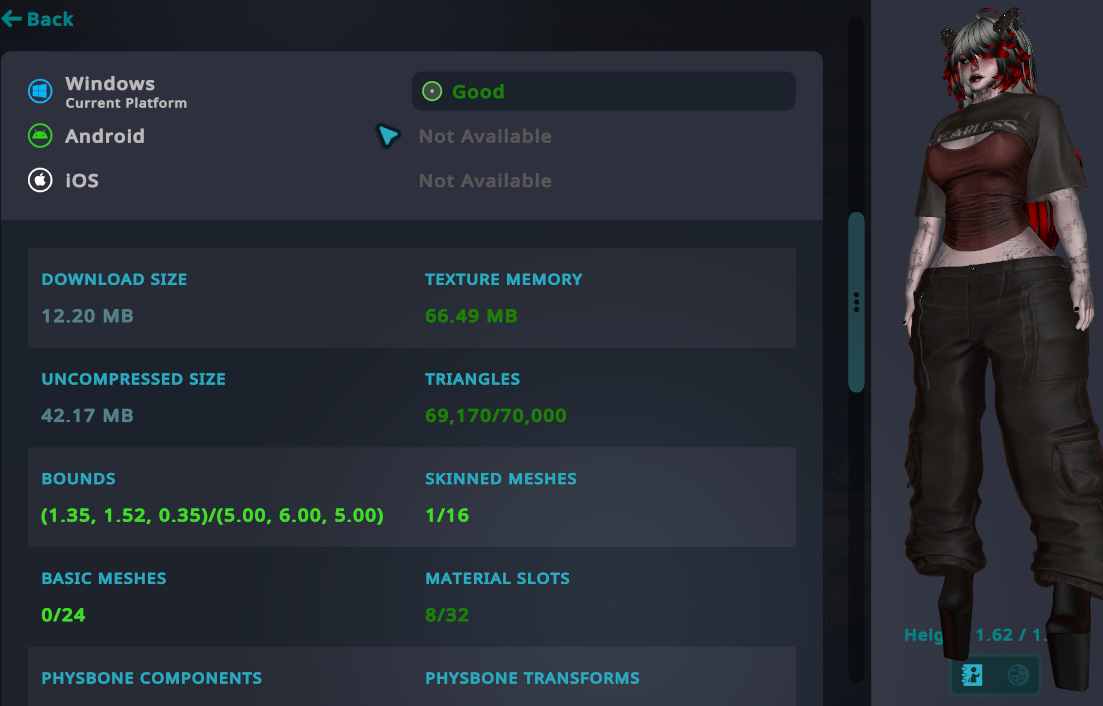The width and height of the screenshot is (1103, 706).
Task: Click the UNCOMPRESSED SIZE heading
Action: tap(134, 379)
